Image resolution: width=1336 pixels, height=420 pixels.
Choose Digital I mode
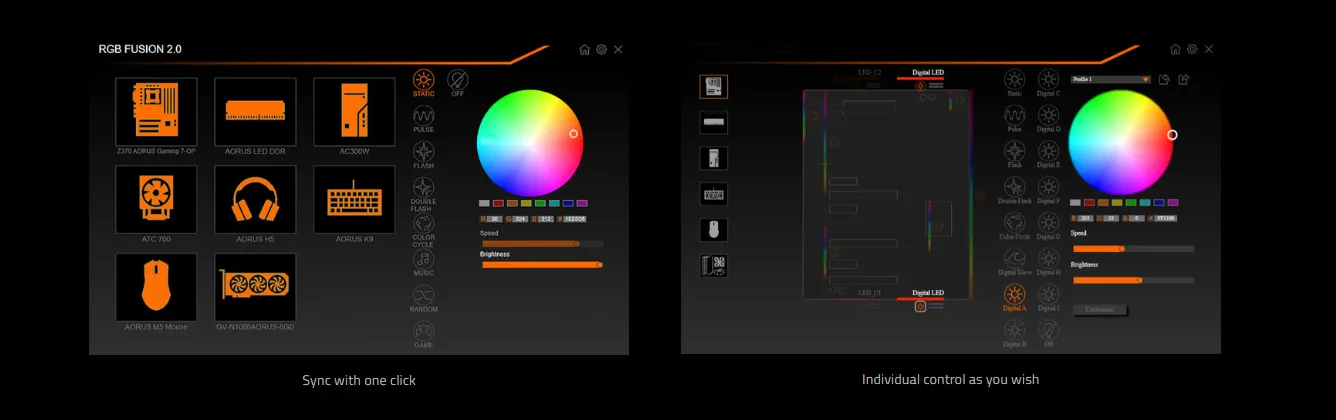(1048, 295)
